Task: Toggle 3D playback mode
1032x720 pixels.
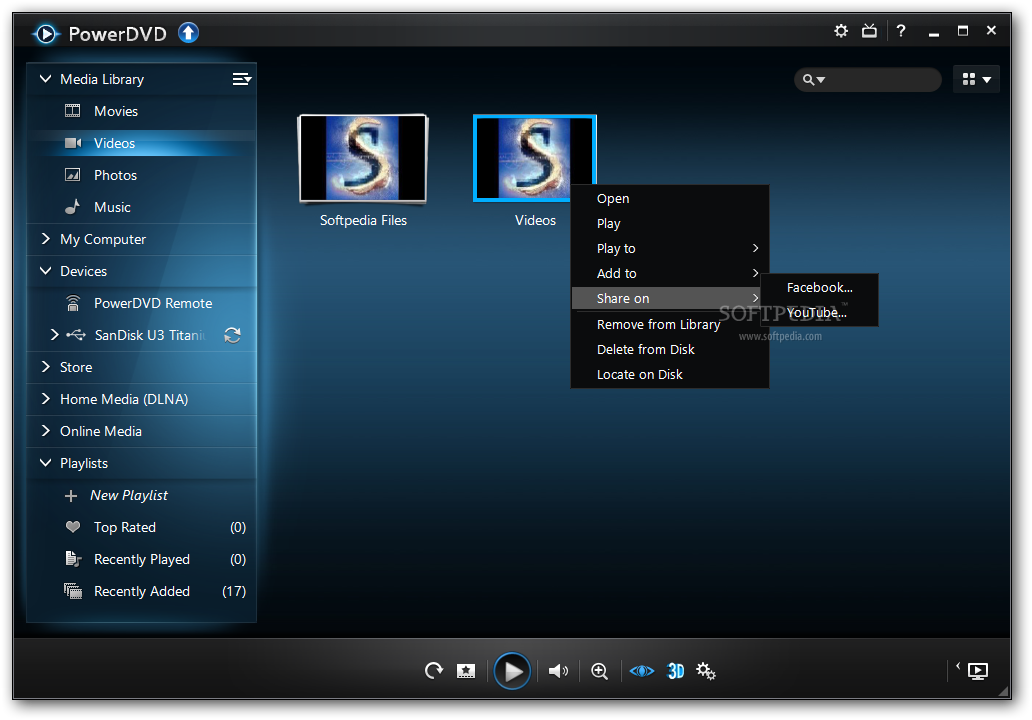Action: coord(675,671)
